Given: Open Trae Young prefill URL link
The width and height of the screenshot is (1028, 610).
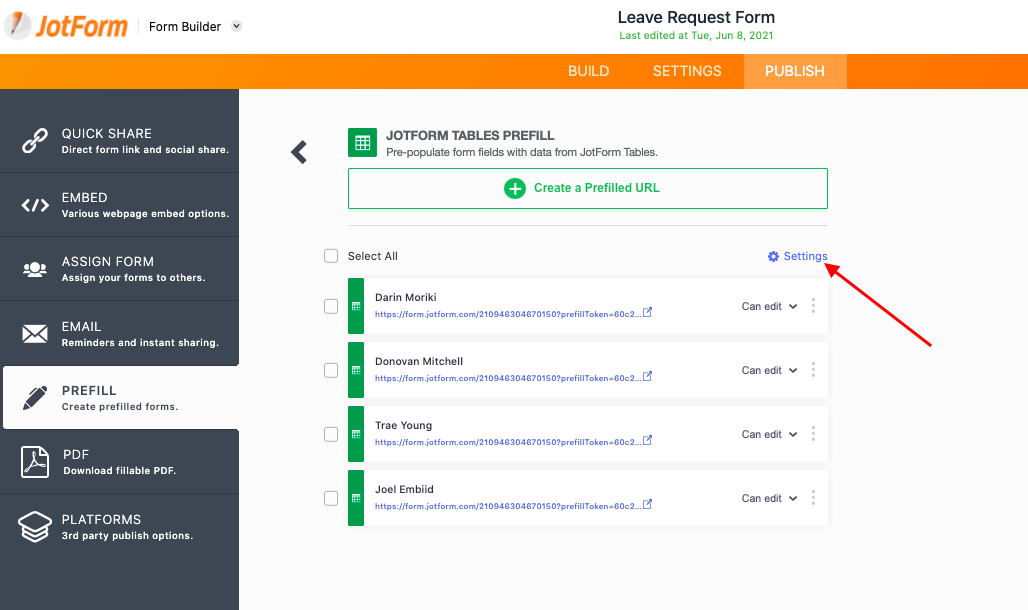Looking at the screenshot, I should 508,442.
